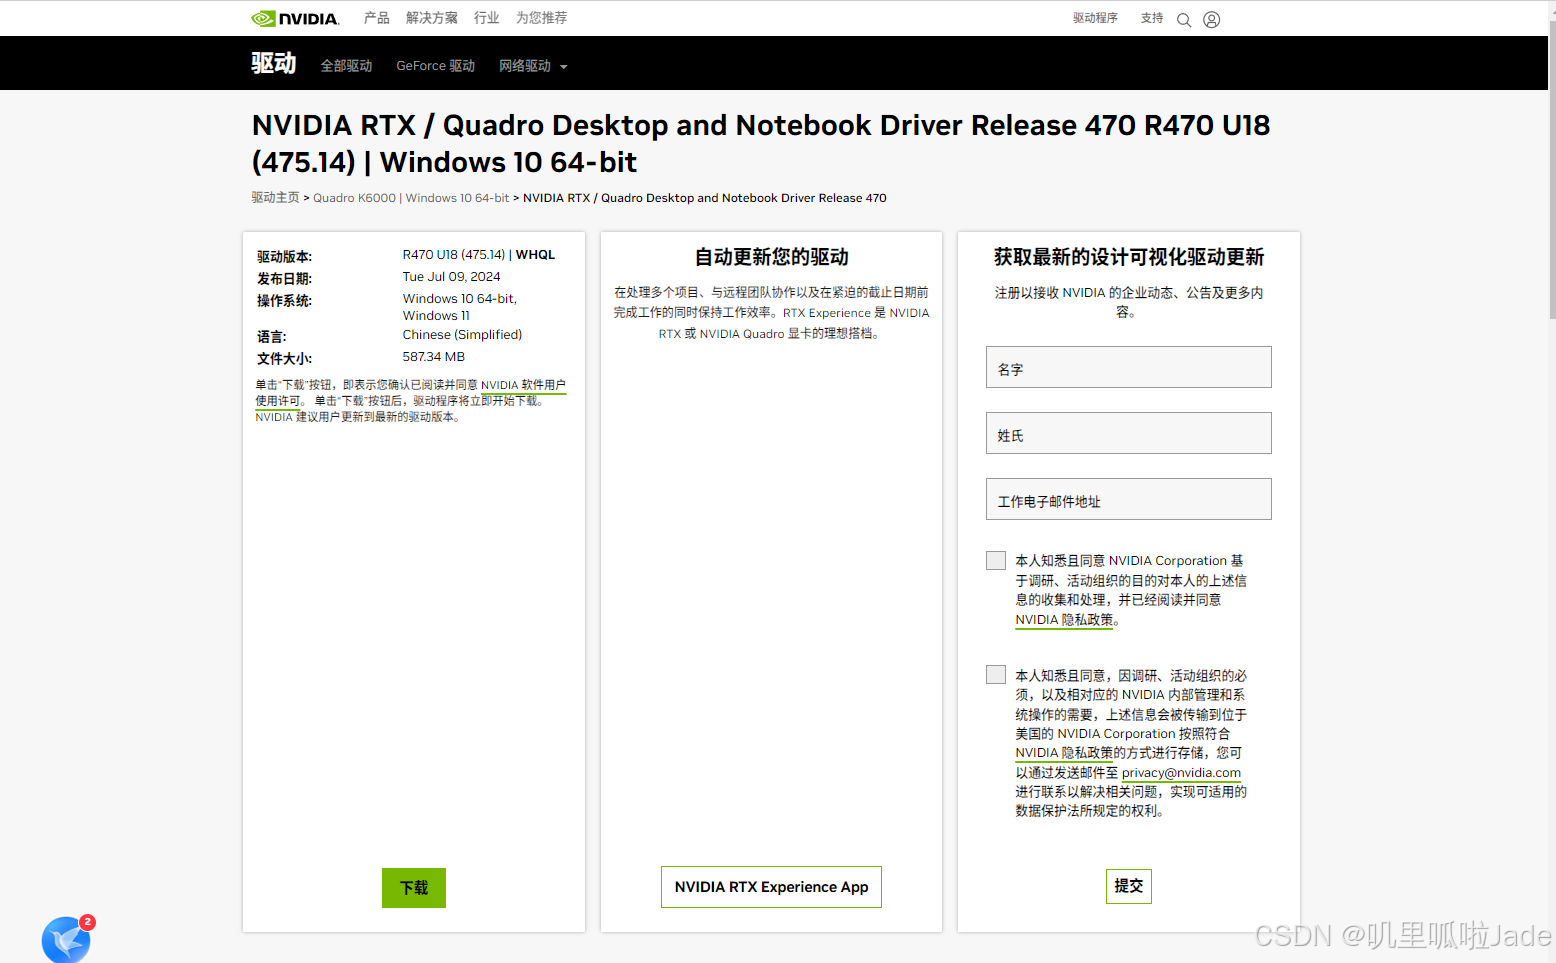Open Quadro K6000 Windows 10 breadcrumb

pyautogui.click(x=411, y=198)
